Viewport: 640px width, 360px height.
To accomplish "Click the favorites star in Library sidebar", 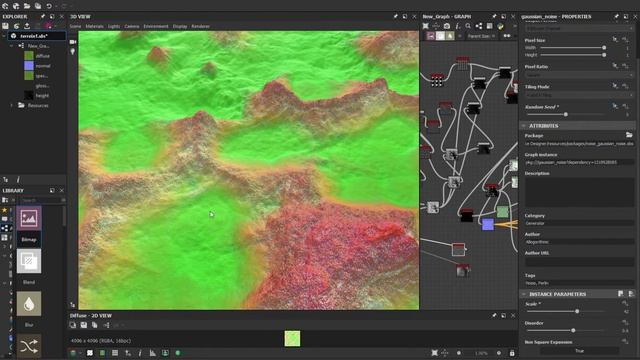I will [5, 210].
